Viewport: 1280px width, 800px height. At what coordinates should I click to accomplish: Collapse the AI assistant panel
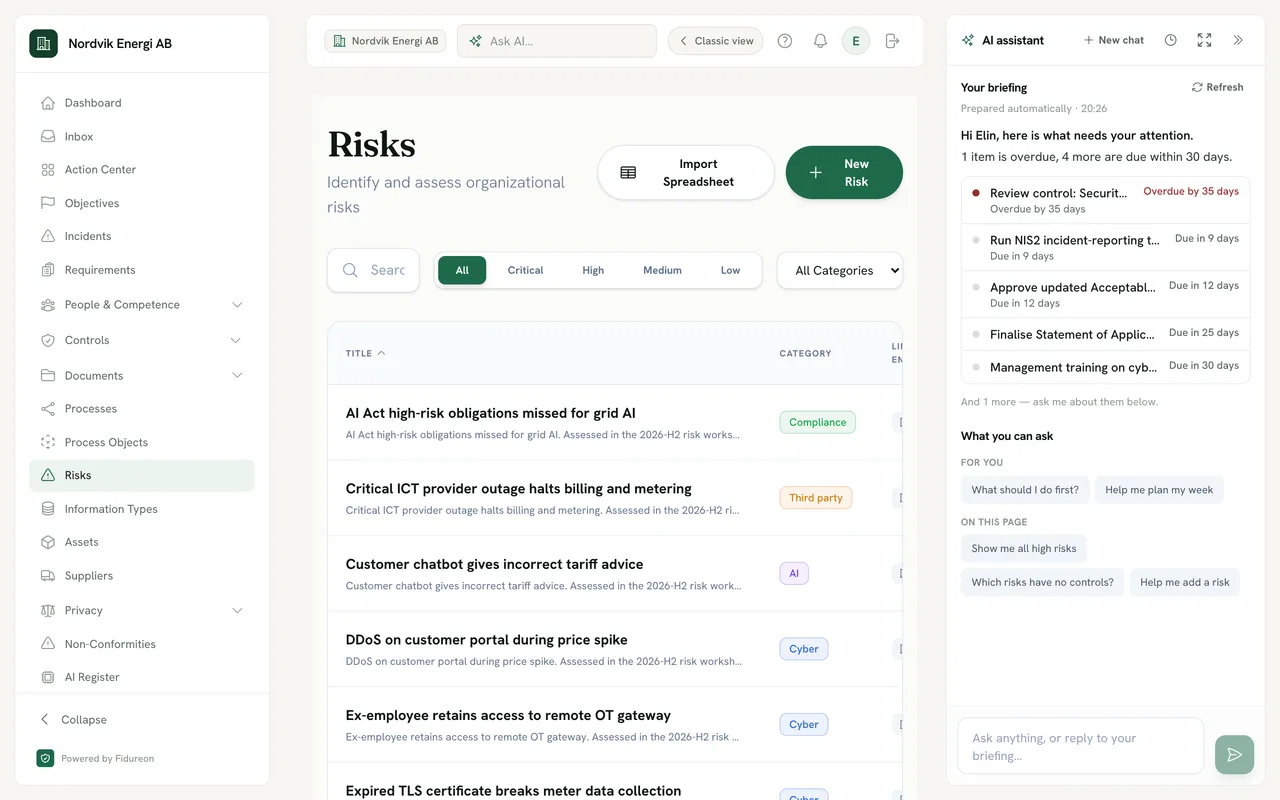coord(1238,40)
